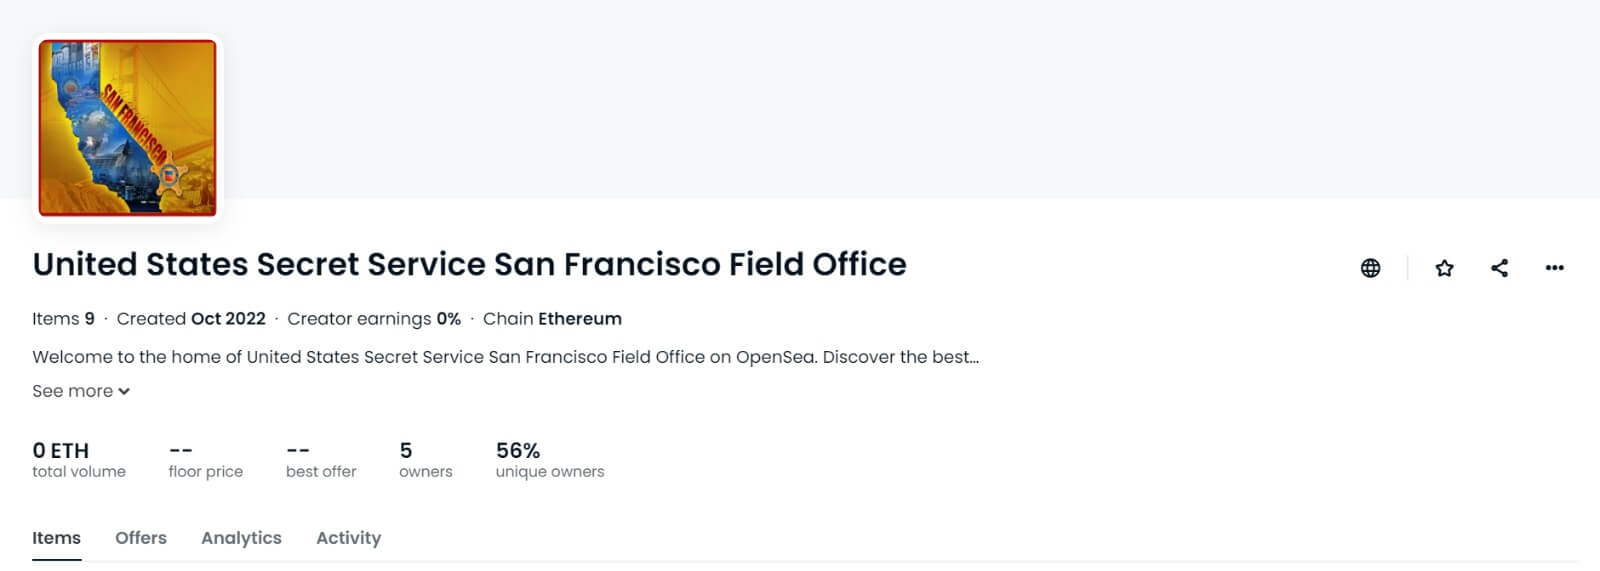Add collection to watchlist with star icon
The image size is (1600, 571).
coord(1444,268)
